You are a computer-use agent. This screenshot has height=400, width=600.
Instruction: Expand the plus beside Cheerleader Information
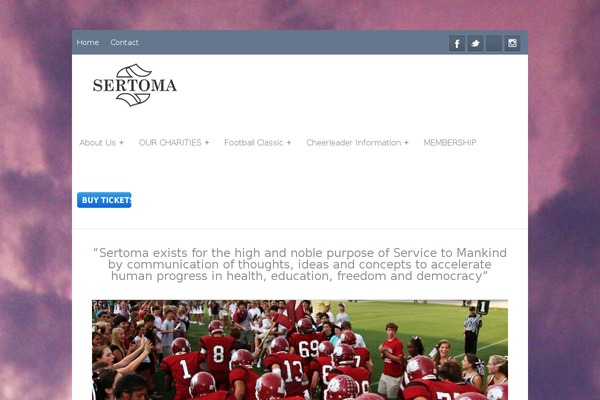406,142
